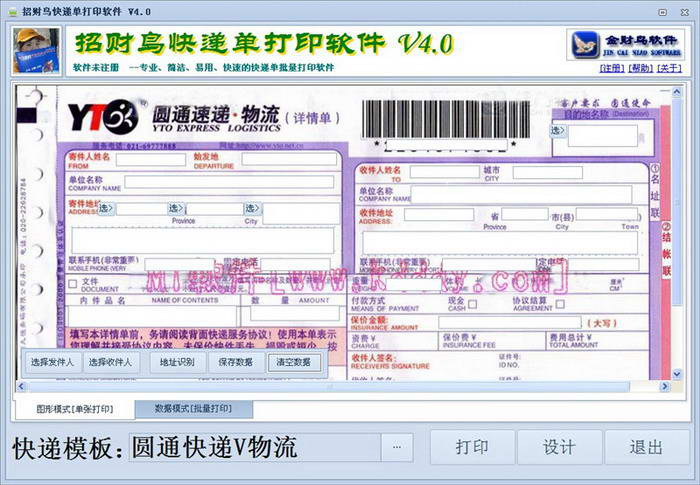Open the 帮助 help link
Viewport: 700px width, 485px height.
point(641,68)
